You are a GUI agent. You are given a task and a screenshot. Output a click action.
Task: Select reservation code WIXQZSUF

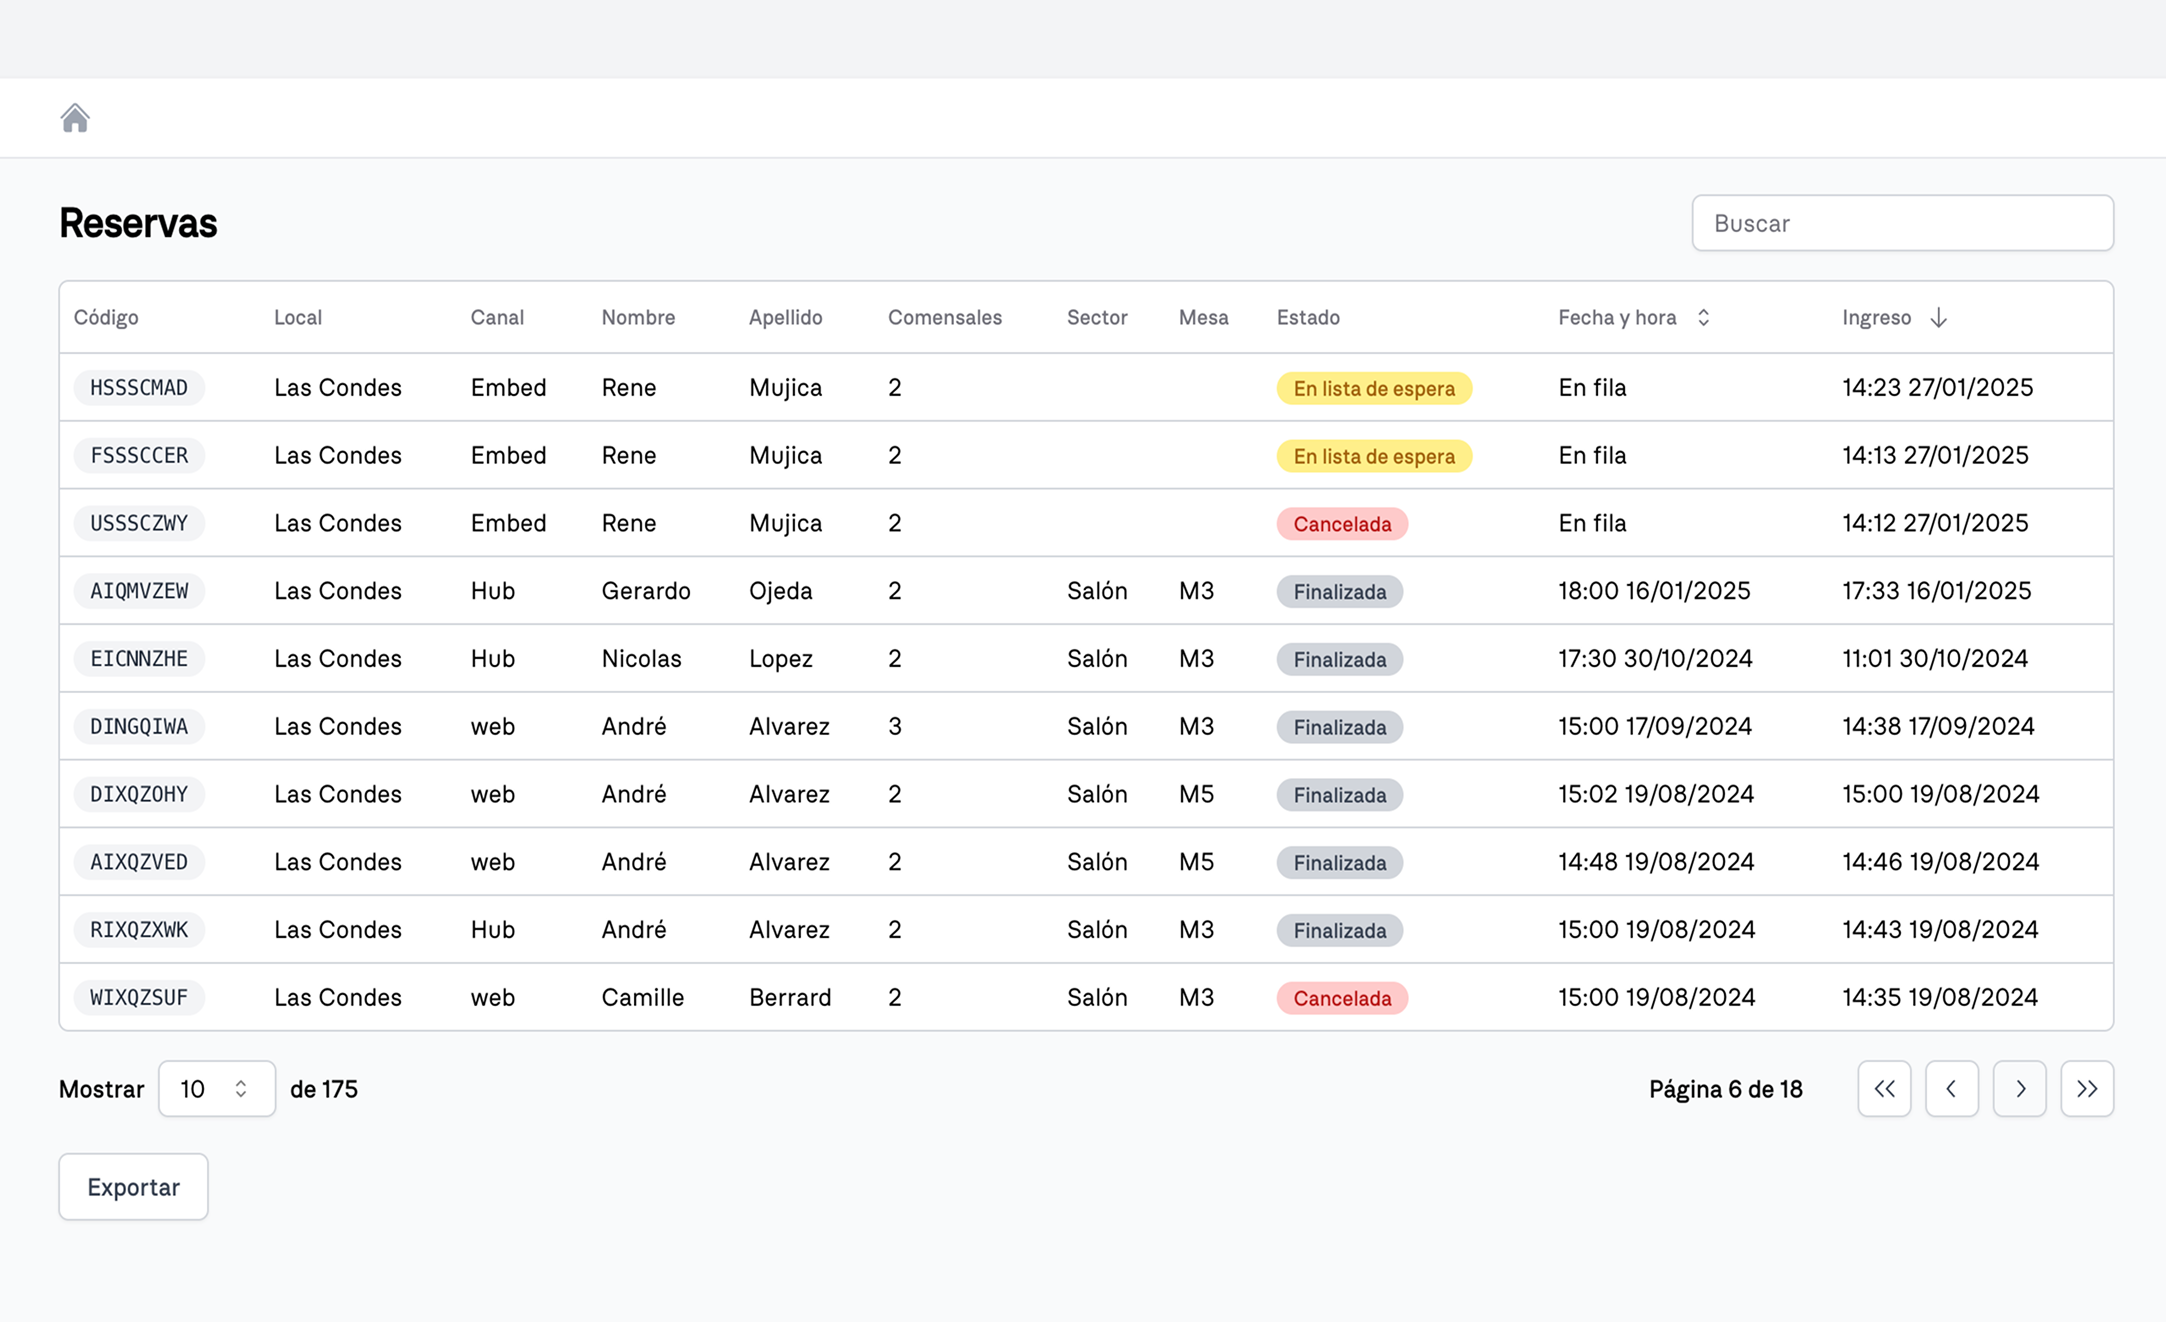139,997
